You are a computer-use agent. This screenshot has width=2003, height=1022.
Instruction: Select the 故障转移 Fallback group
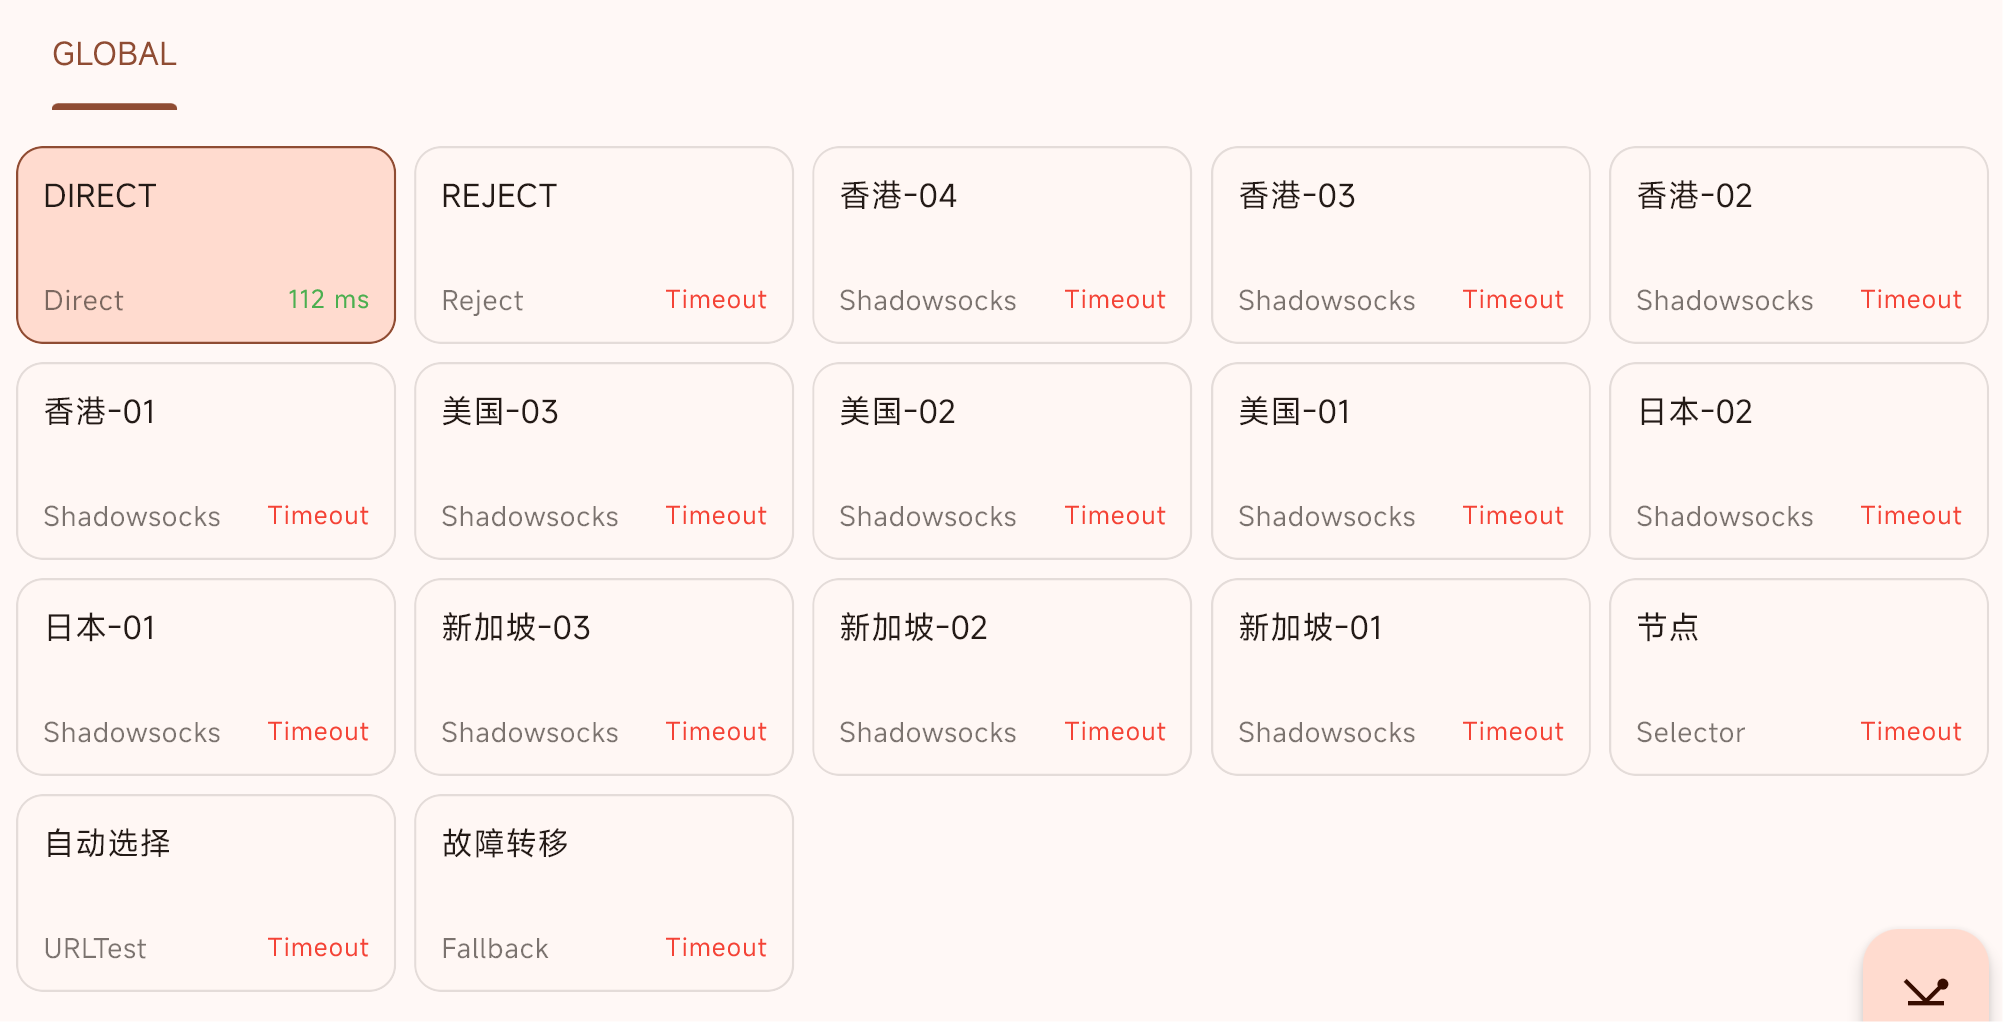click(604, 893)
